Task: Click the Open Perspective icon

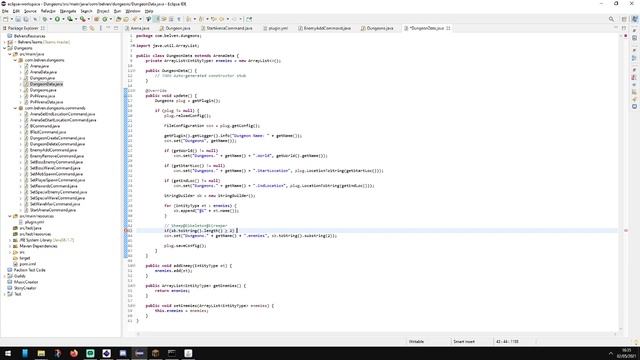Action: [x=624, y=19]
